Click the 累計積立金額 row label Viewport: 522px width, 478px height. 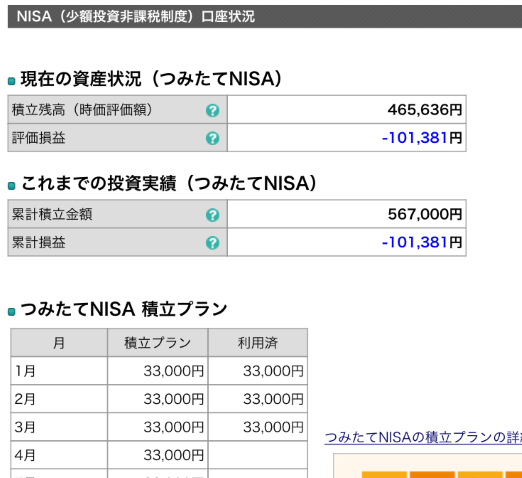[52, 214]
